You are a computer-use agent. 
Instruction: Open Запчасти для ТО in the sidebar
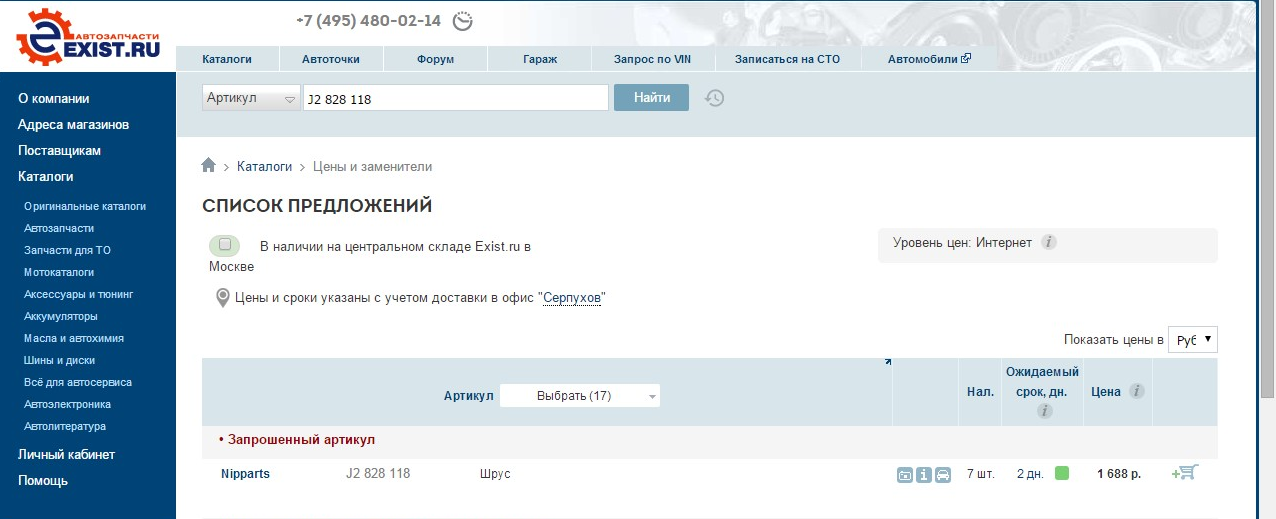67,250
